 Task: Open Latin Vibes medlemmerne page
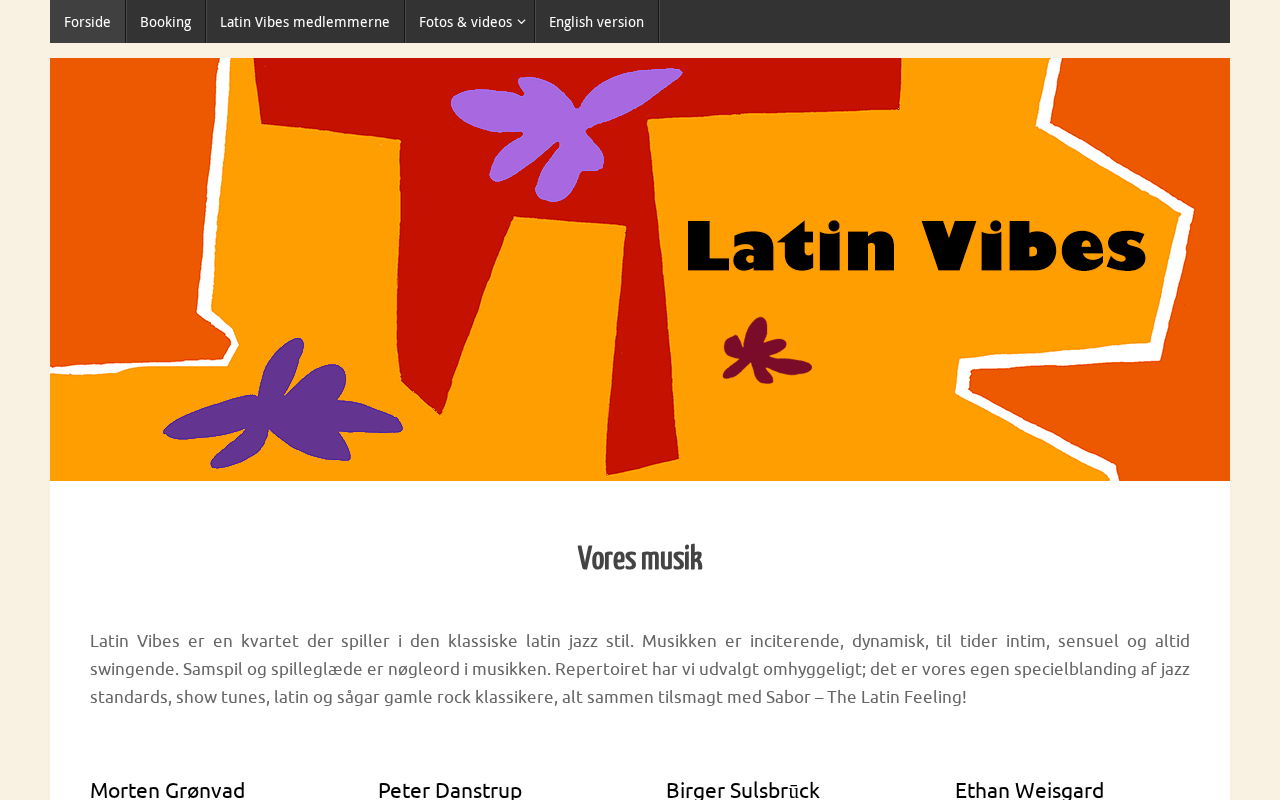pos(305,22)
